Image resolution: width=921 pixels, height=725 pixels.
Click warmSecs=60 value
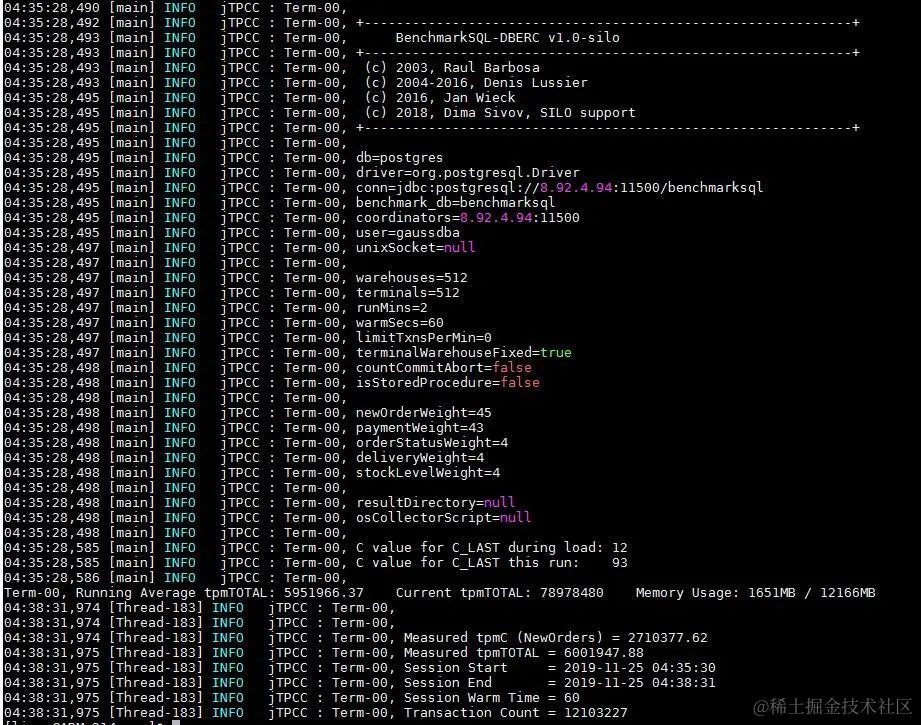pos(399,323)
